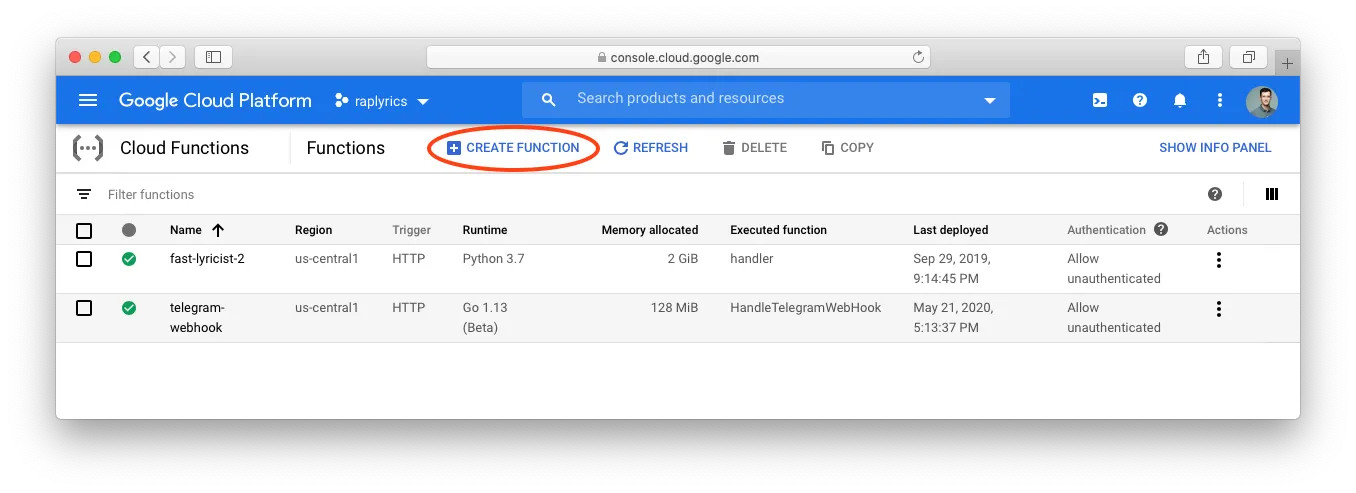Image resolution: width=1356 pixels, height=493 pixels.
Task: Open fast-lyricist-2 function name
Action: coord(207,259)
